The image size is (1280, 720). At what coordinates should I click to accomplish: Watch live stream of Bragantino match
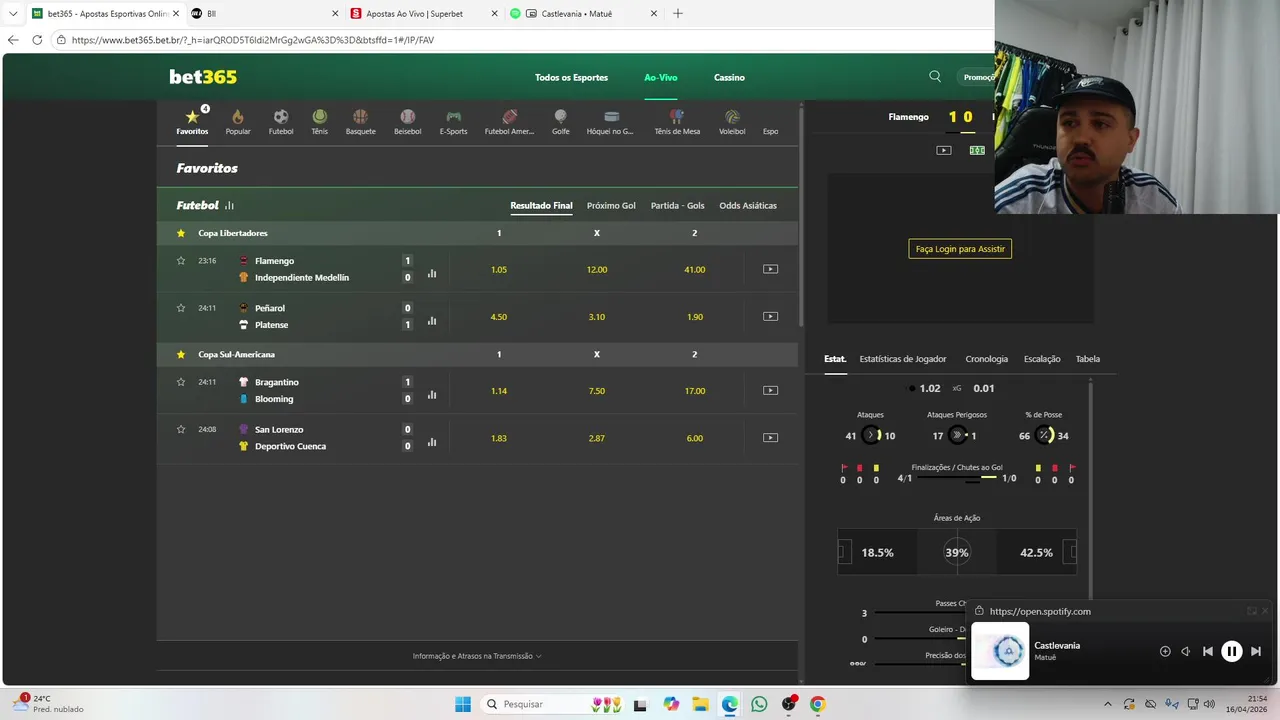pos(770,390)
